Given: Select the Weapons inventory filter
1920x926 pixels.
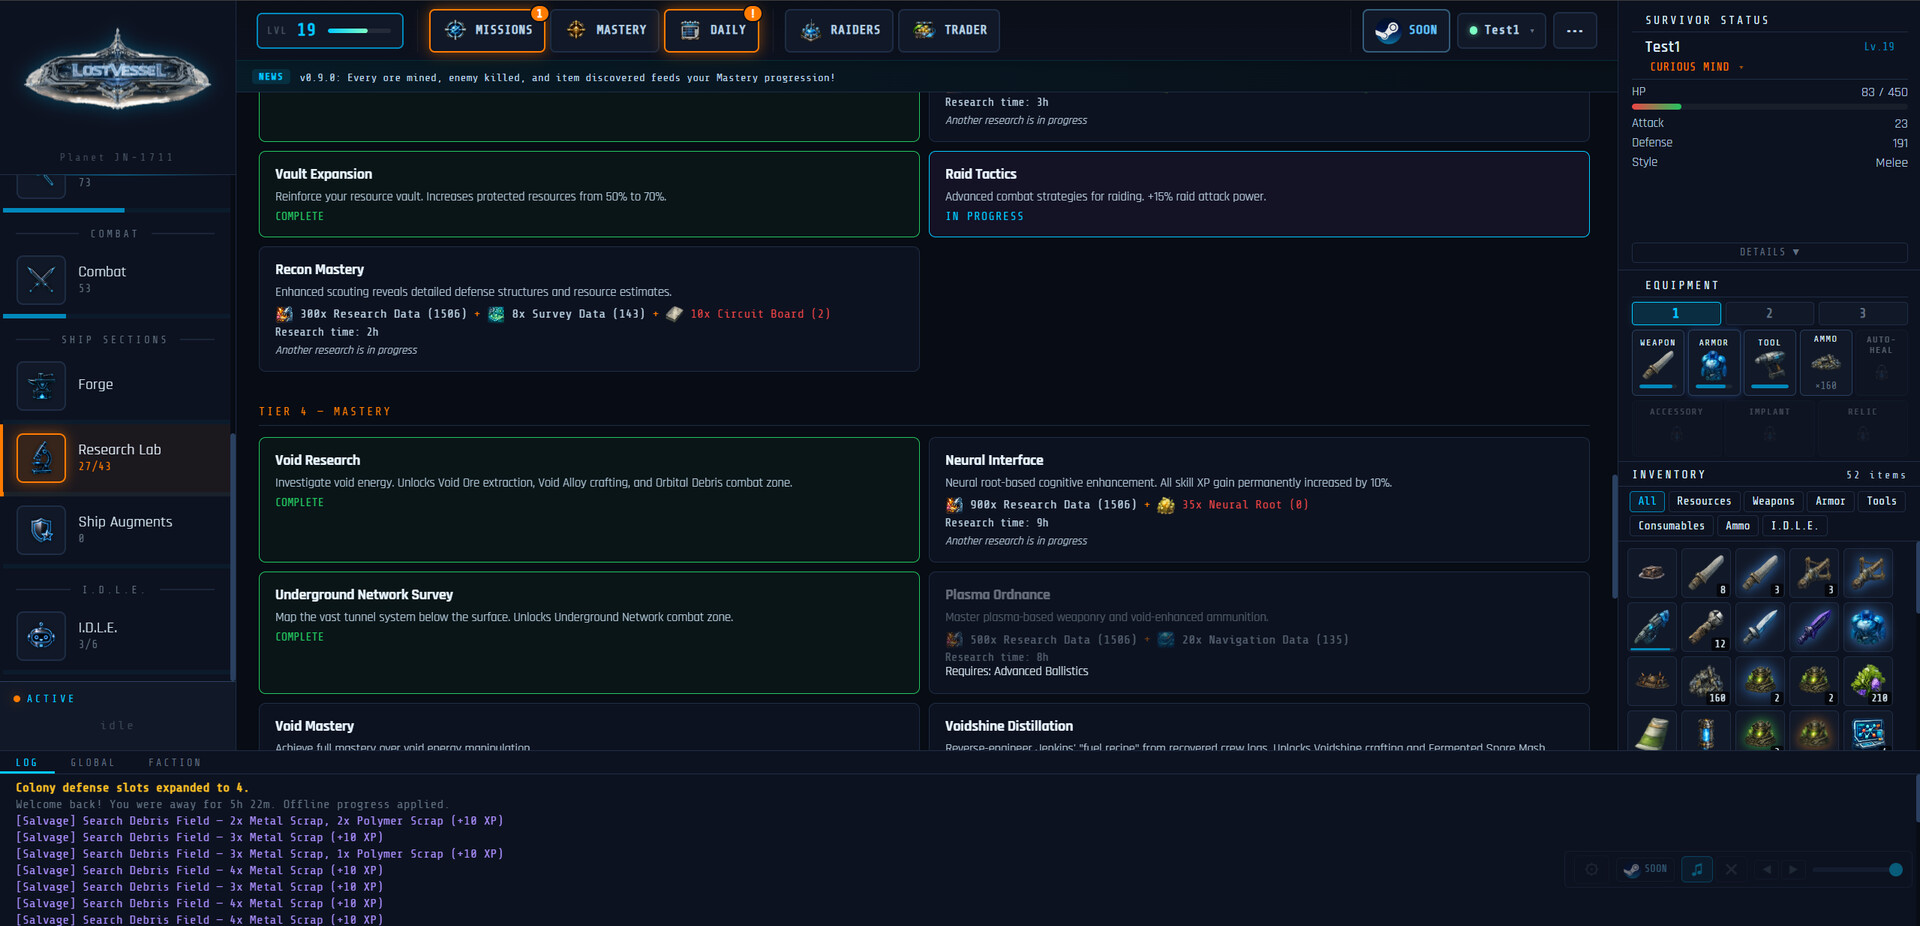Looking at the screenshot, I should pyautogui.click(x=1772, y=501).
